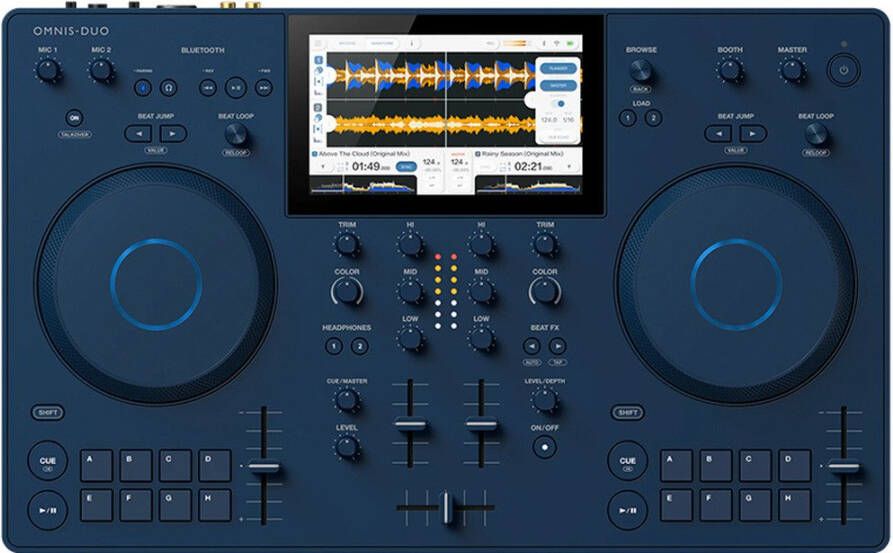Click the left channel Trim knob
893x553 pixels.
[346, 245]
